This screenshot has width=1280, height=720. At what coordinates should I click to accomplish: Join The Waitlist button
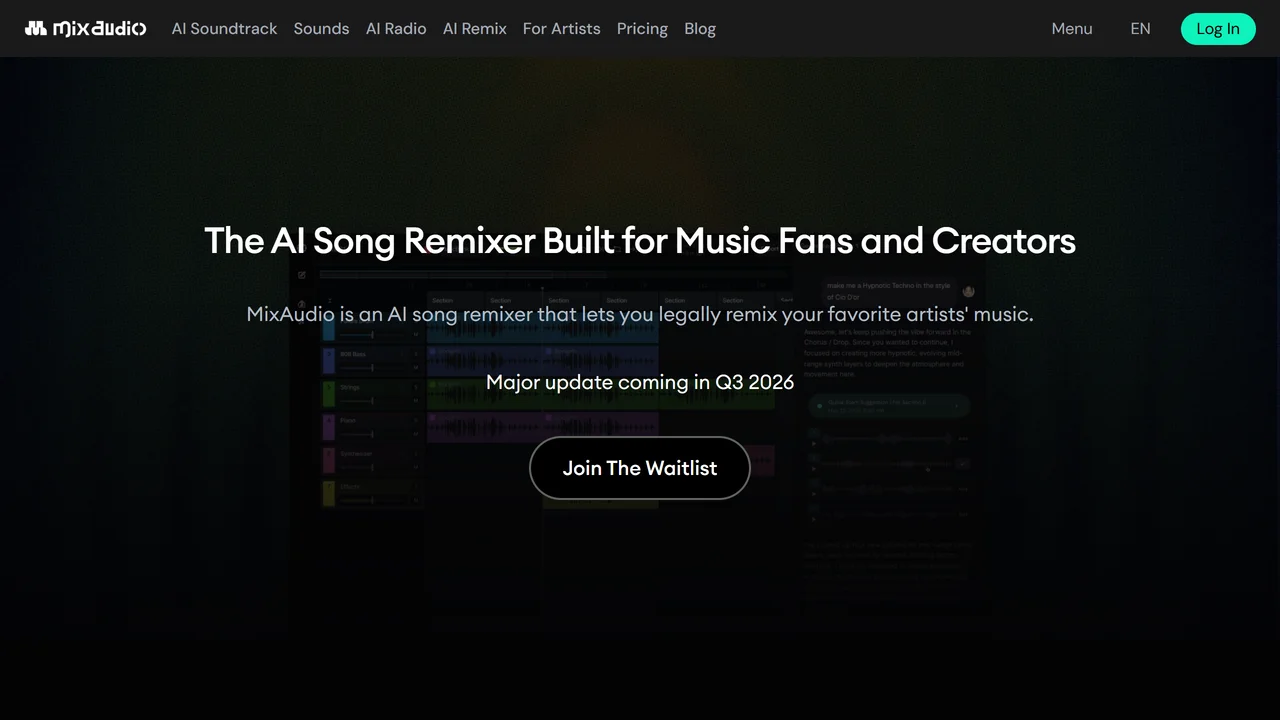click(x=640, y=468)
